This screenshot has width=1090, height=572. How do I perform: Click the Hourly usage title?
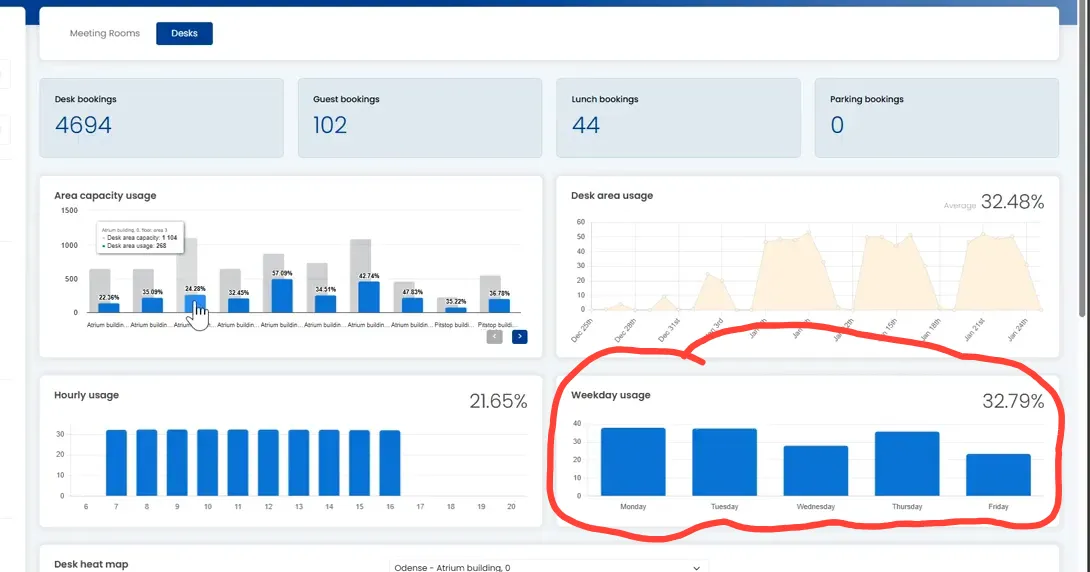pos(86,395)
